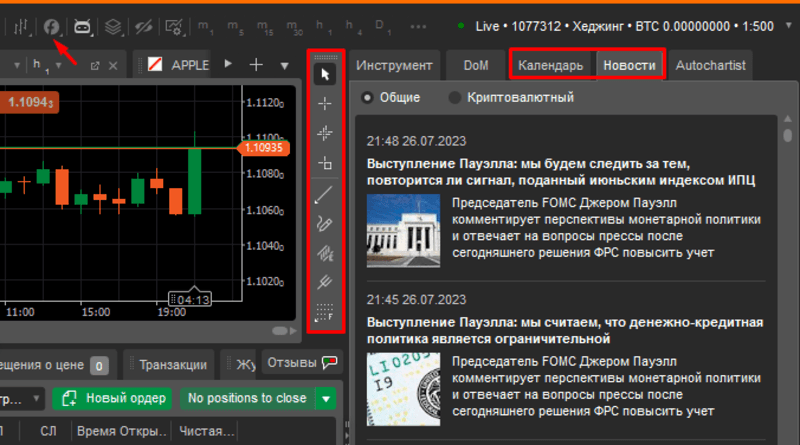The width and height of the screenshot is (800, 445).
Task: Select the crosshair tool
Action: [x=325, y=104]
